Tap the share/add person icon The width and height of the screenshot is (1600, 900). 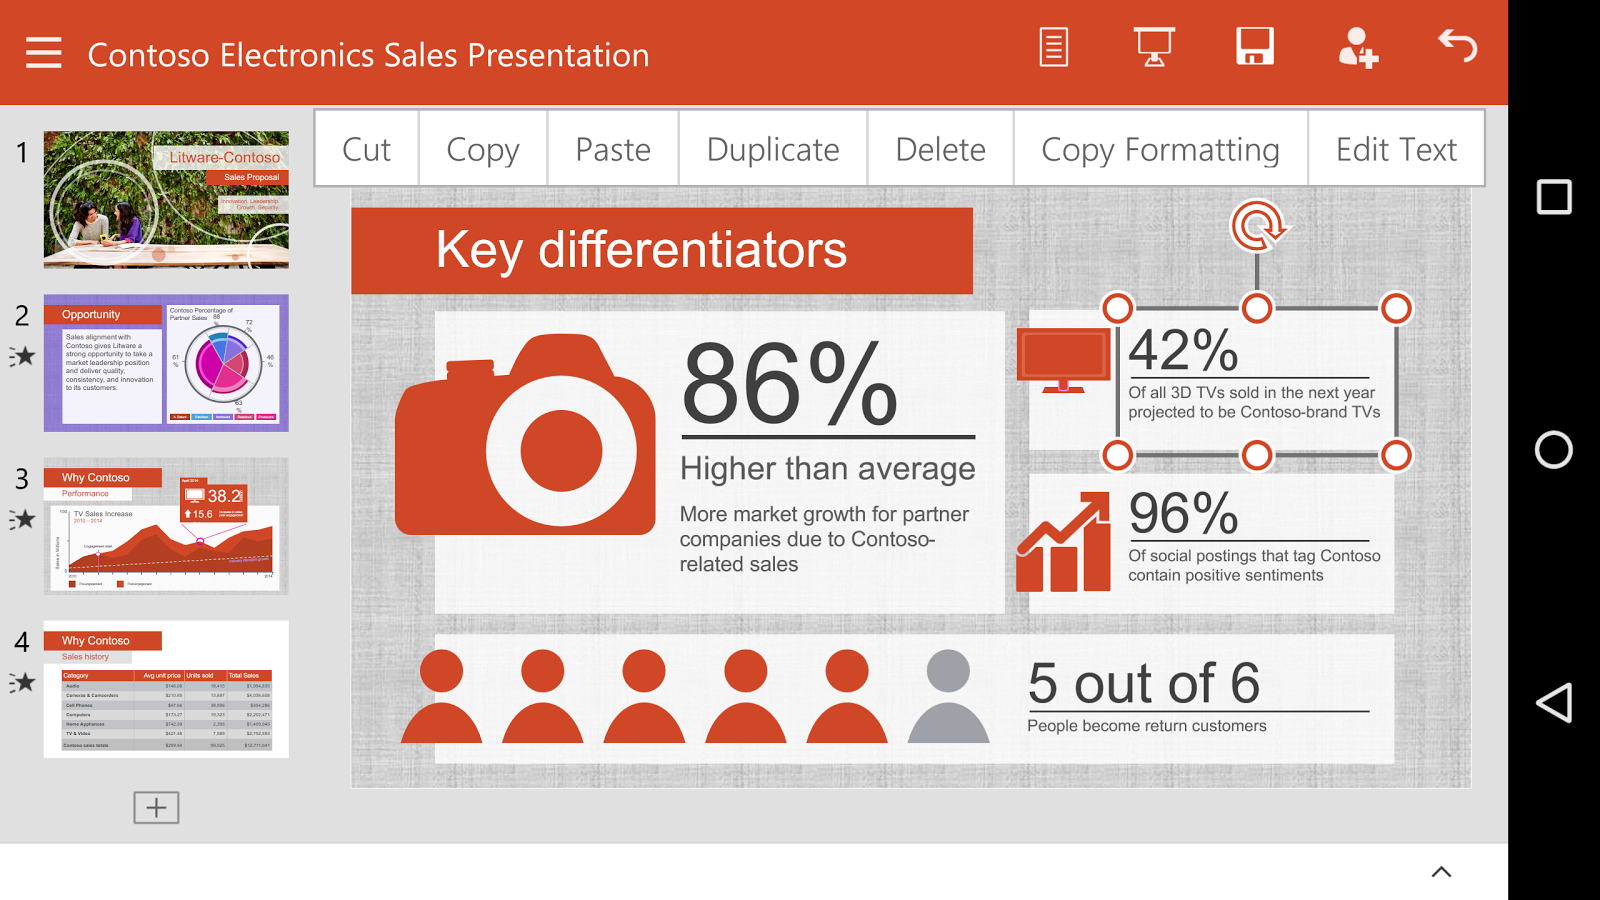1358,47
